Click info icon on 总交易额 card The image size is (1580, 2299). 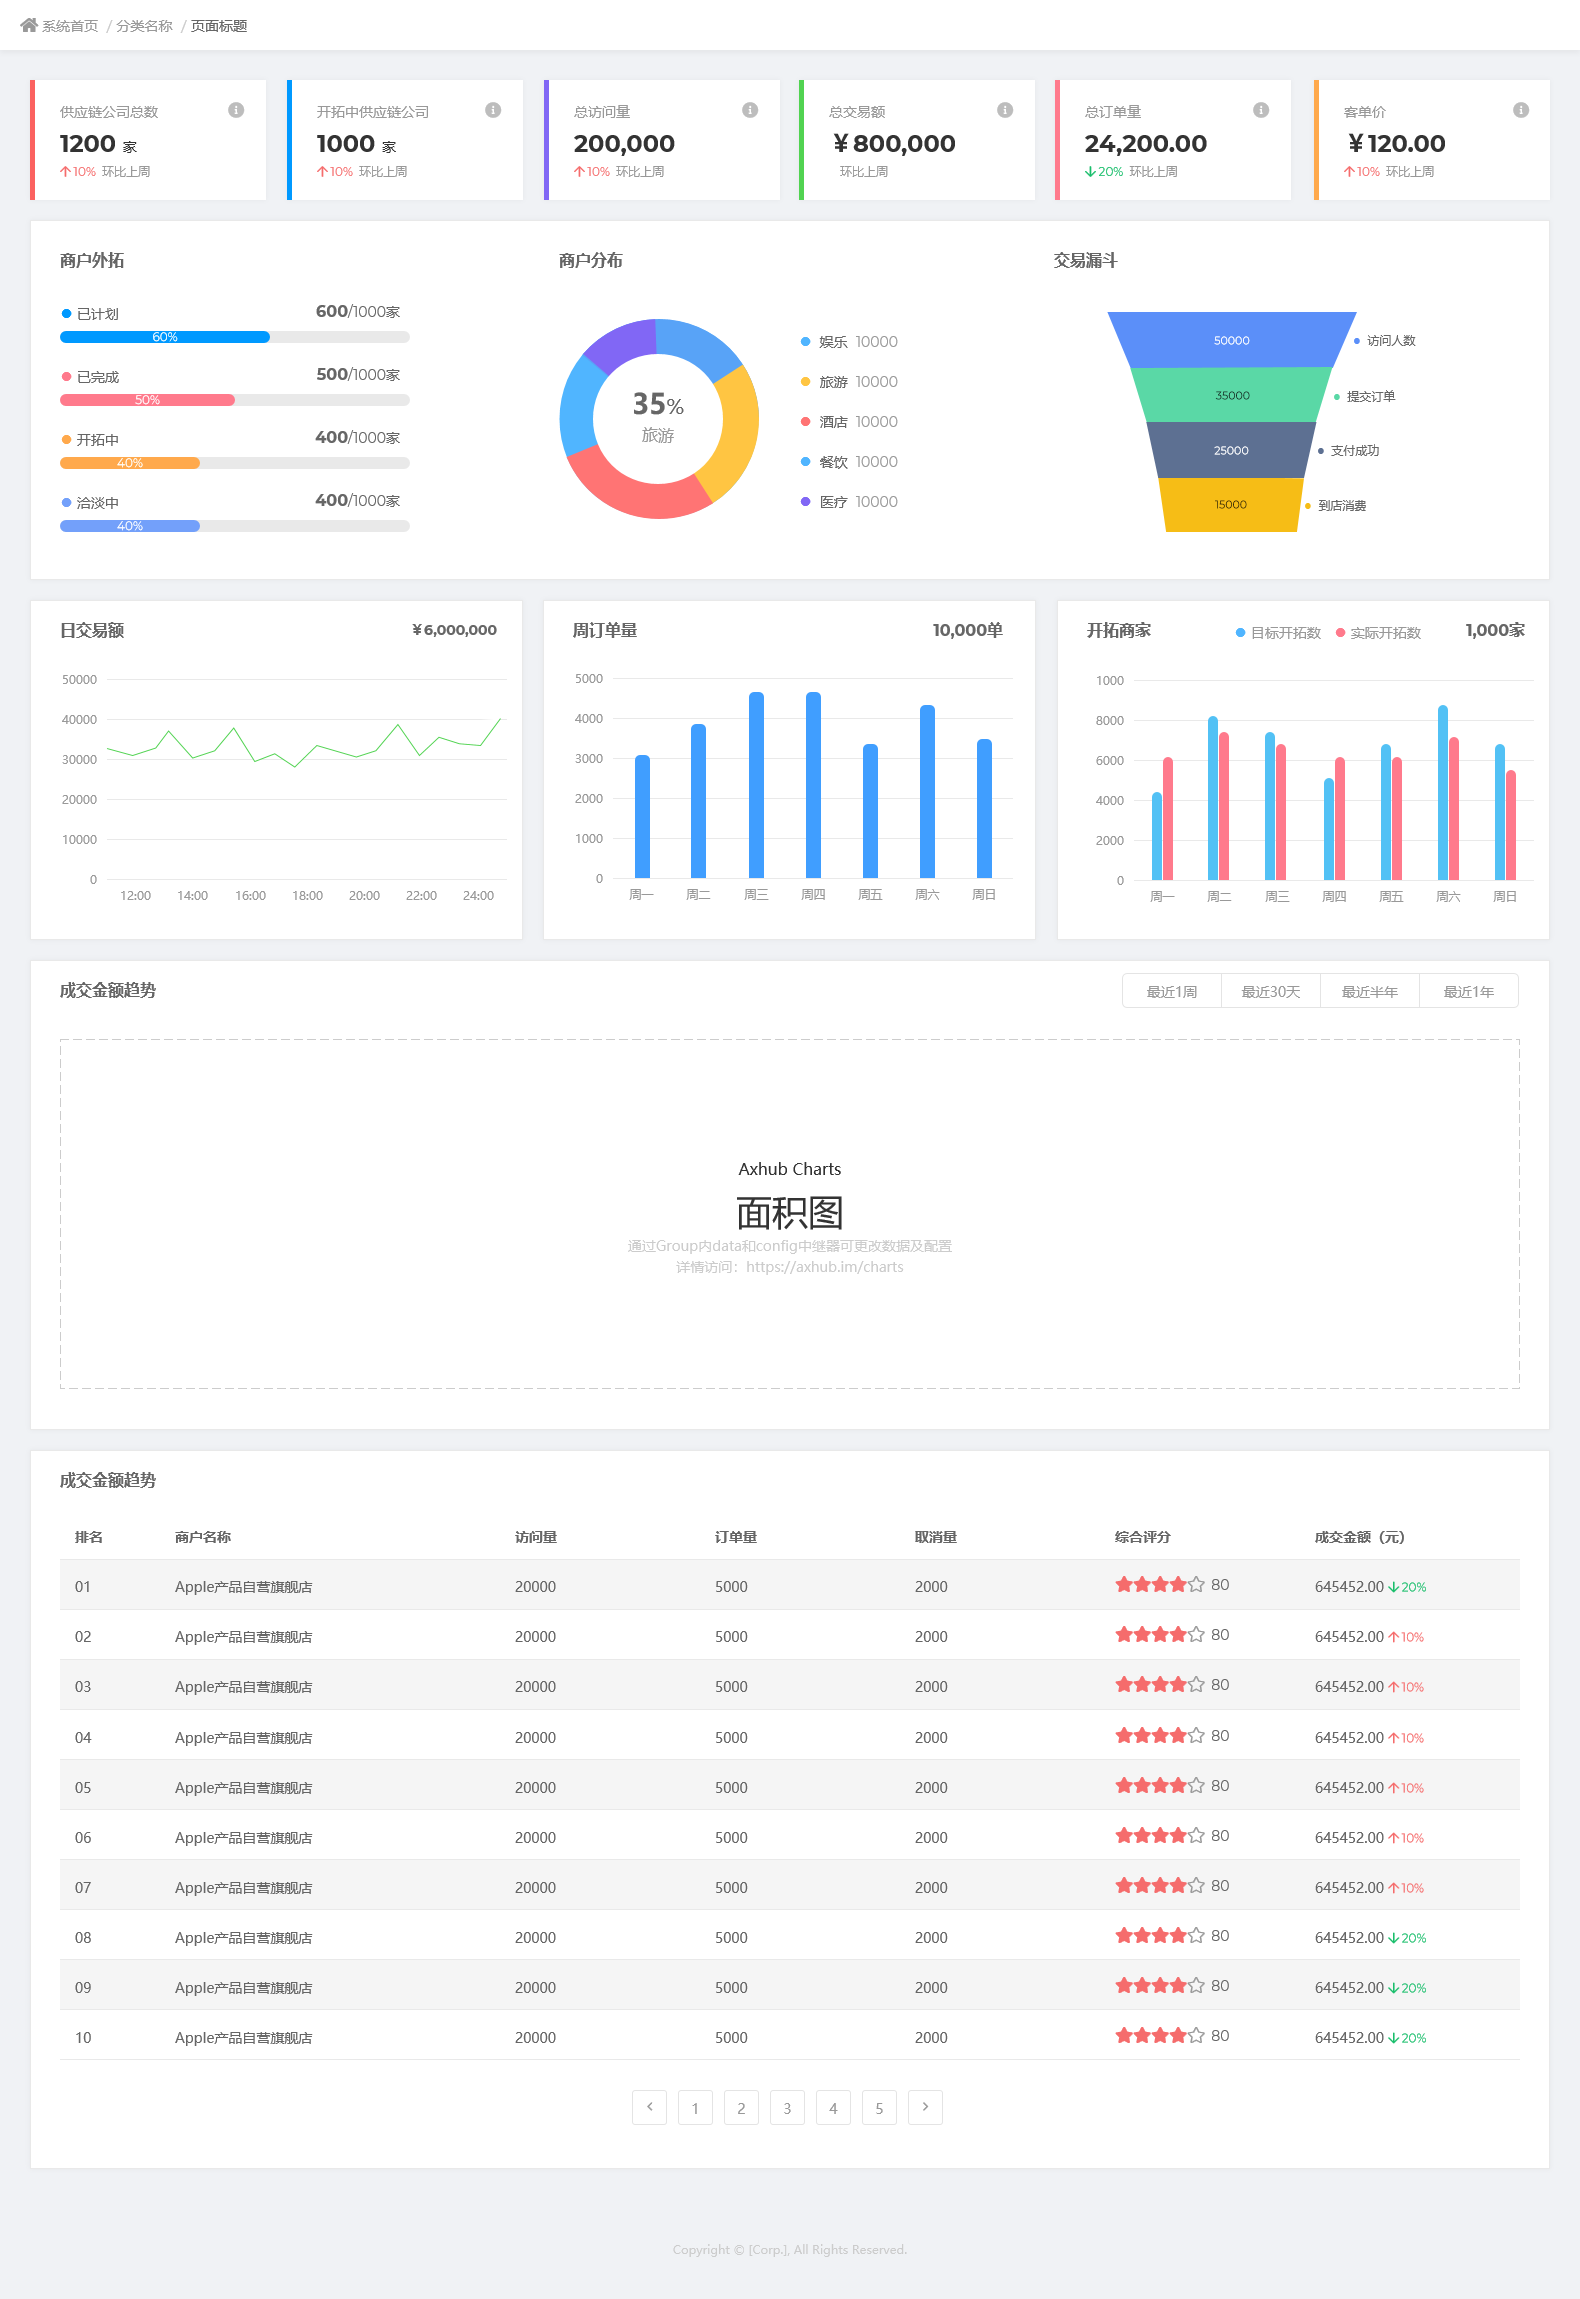1005,110
